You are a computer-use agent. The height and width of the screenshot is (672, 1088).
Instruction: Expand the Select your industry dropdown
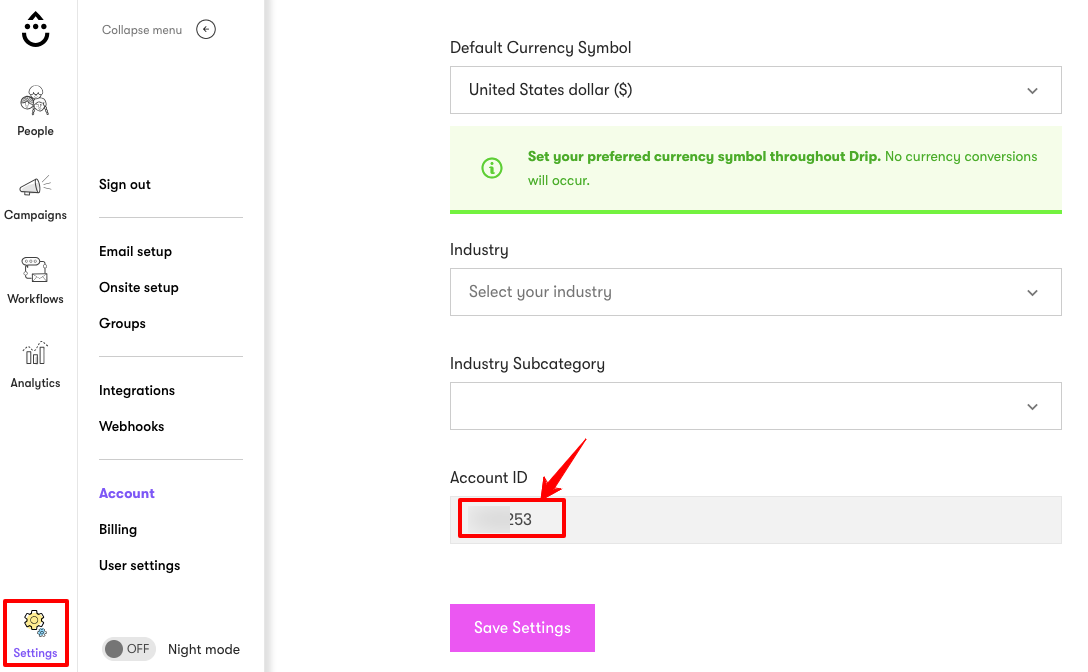click(x=755, y=292)
